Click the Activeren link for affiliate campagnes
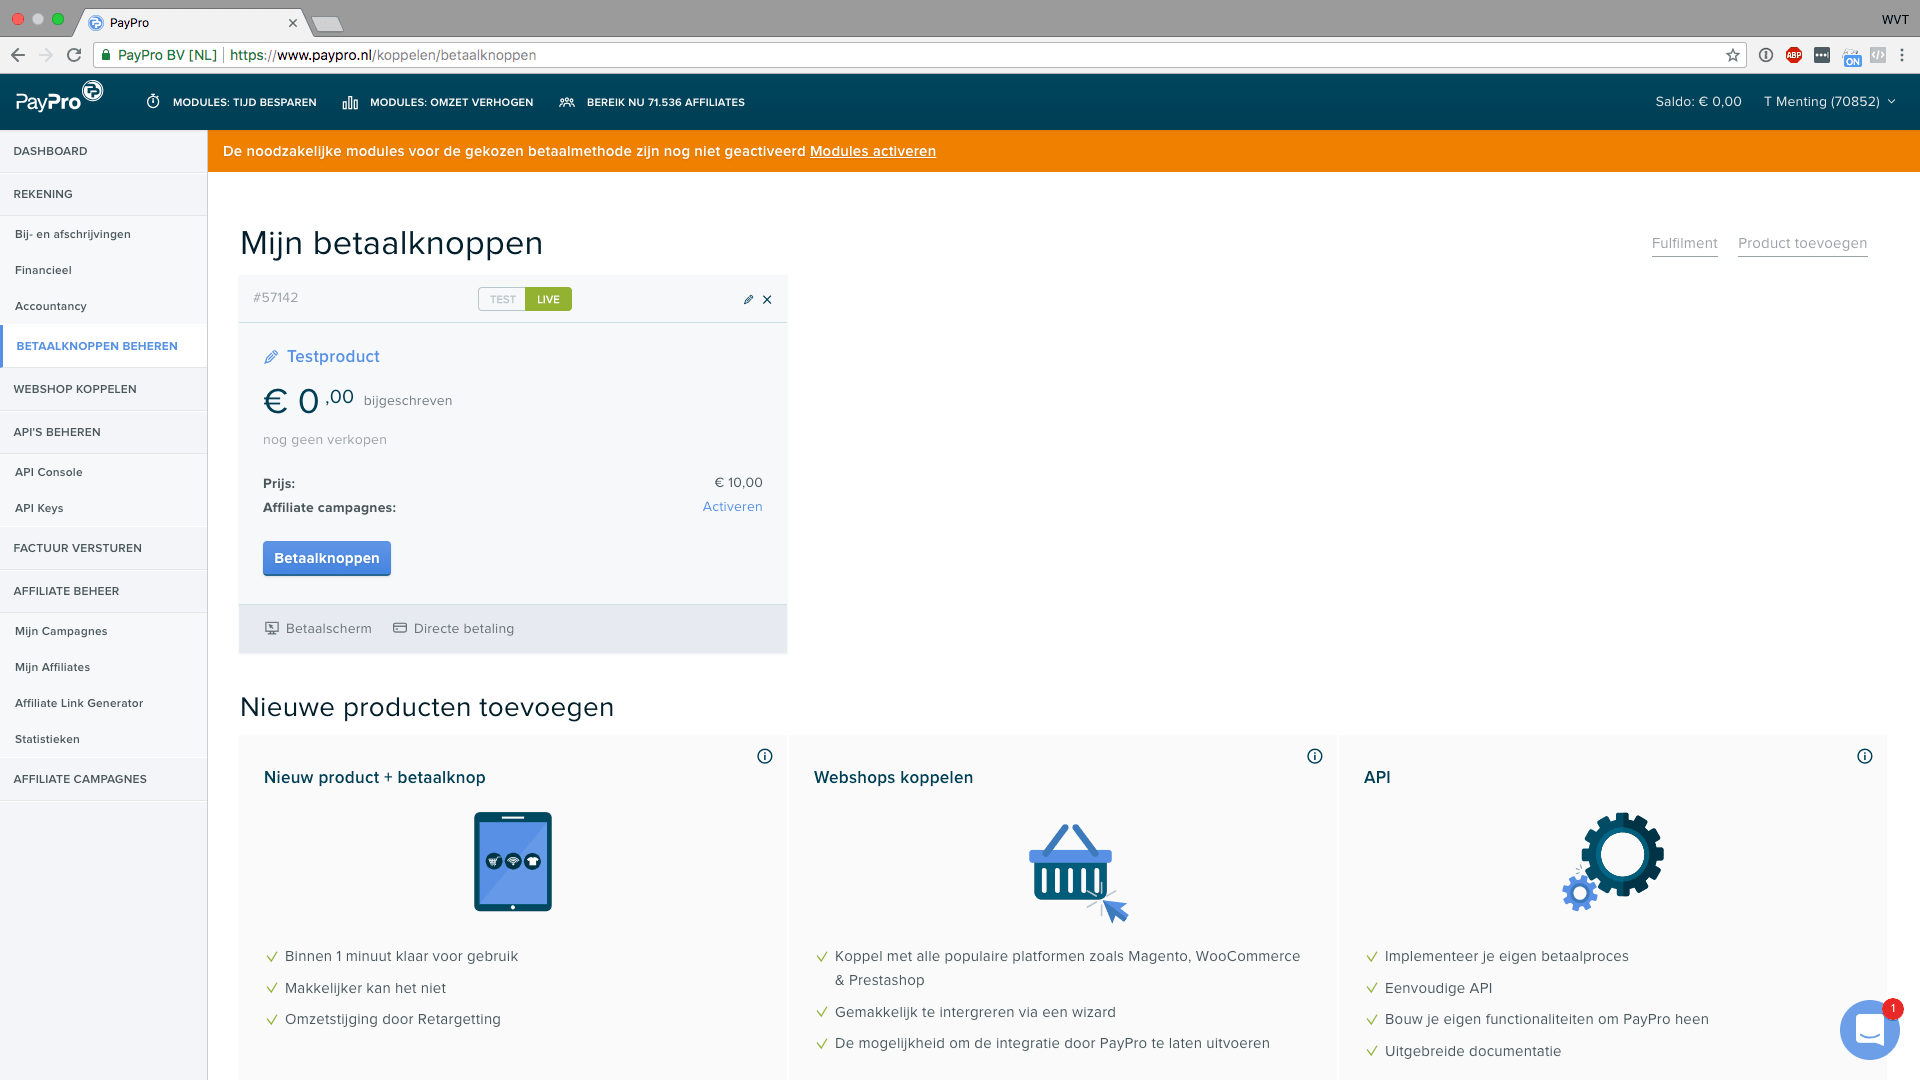Screen dimensions: 1920x1080 click(732, 507)
